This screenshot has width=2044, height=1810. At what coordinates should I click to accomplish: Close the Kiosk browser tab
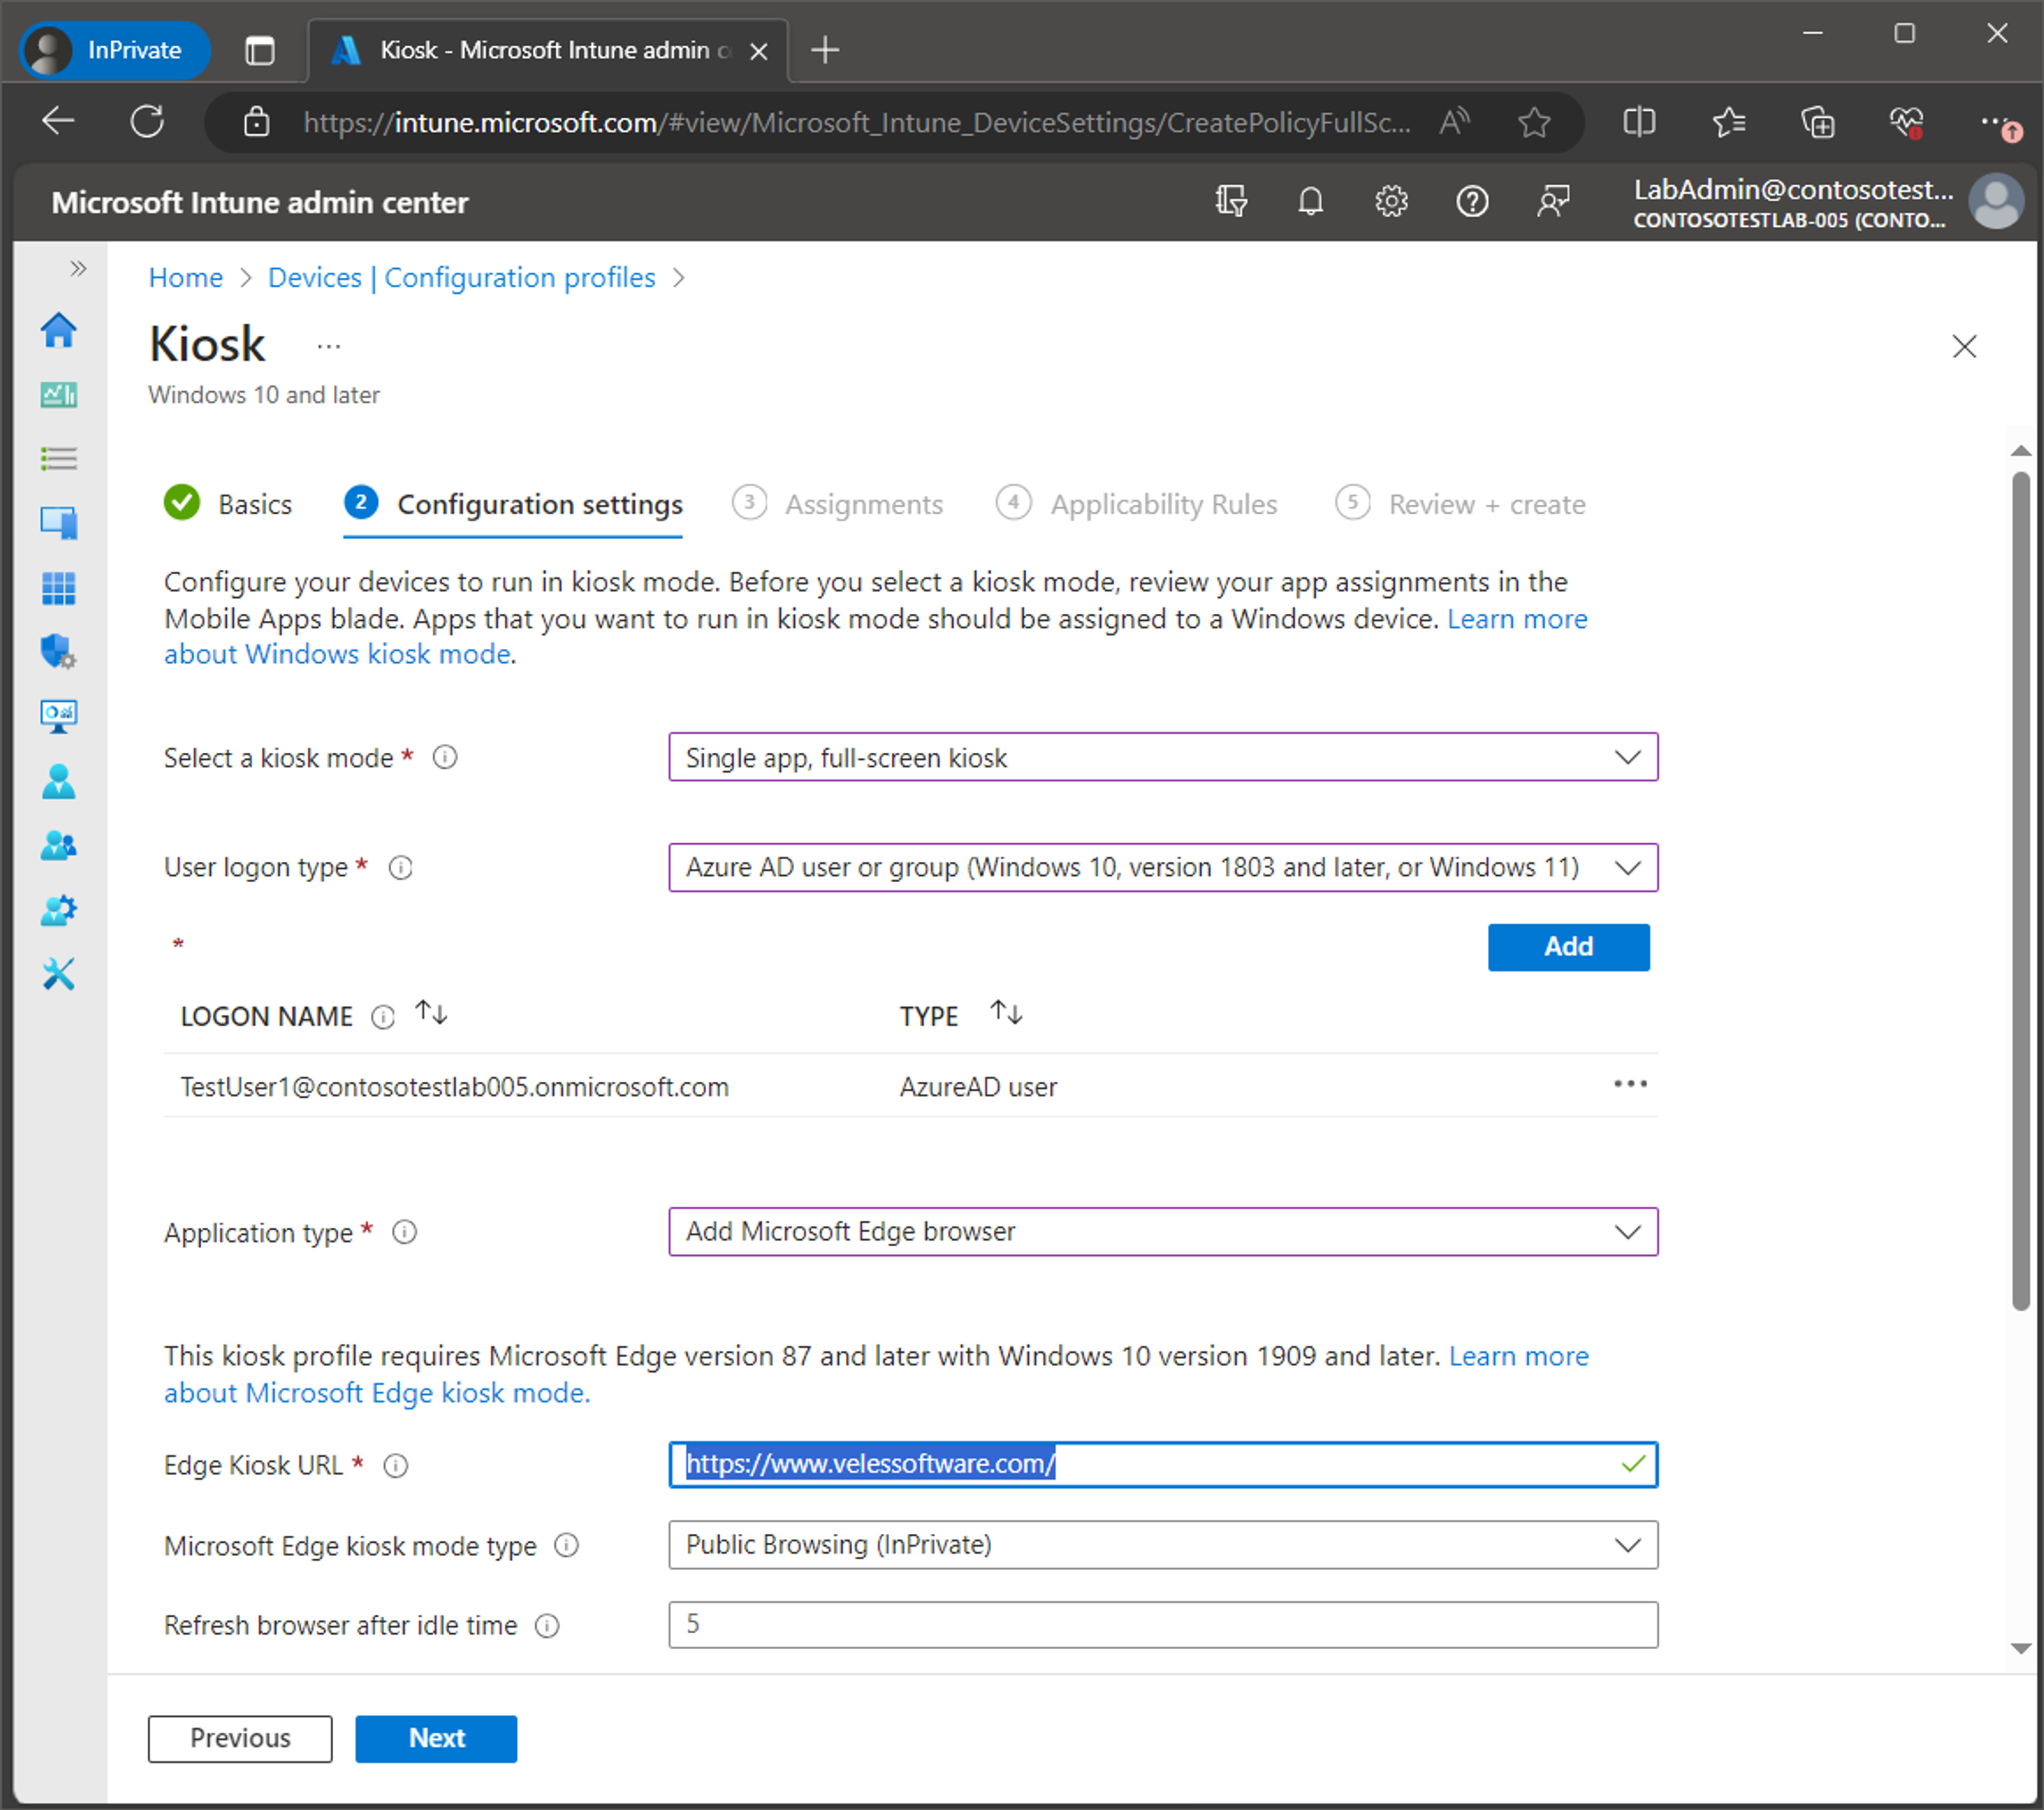(759, 51)
